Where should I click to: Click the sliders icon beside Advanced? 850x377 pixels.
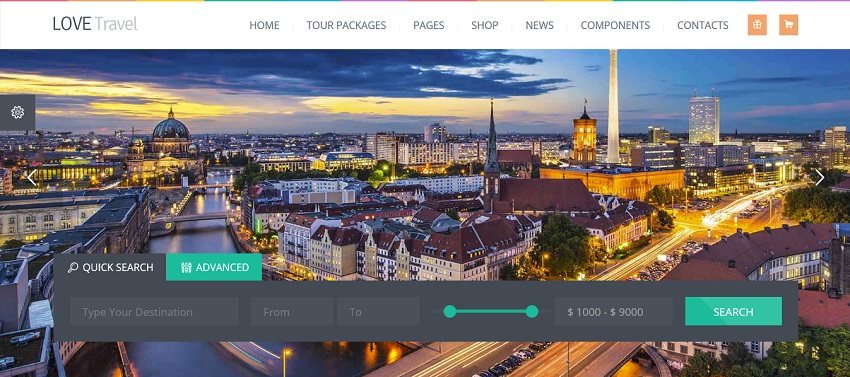coord(186,267)
